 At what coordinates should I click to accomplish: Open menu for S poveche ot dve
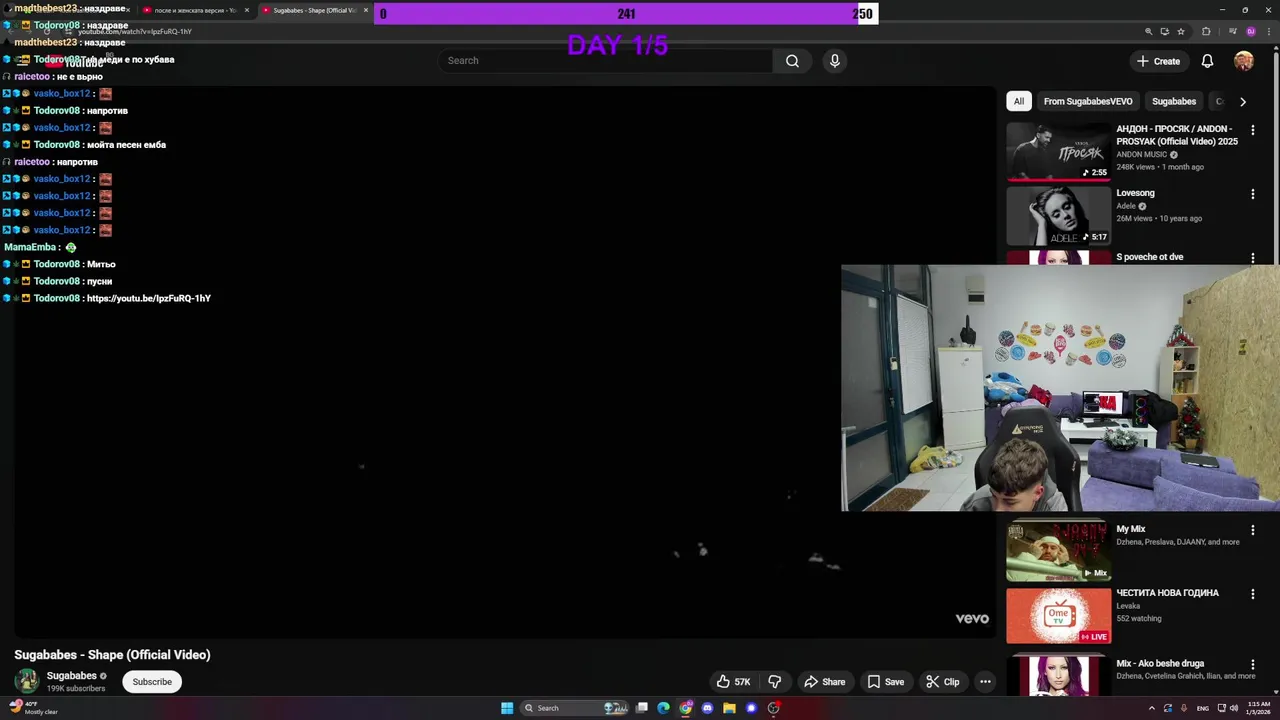click(x=1252, y=258)
